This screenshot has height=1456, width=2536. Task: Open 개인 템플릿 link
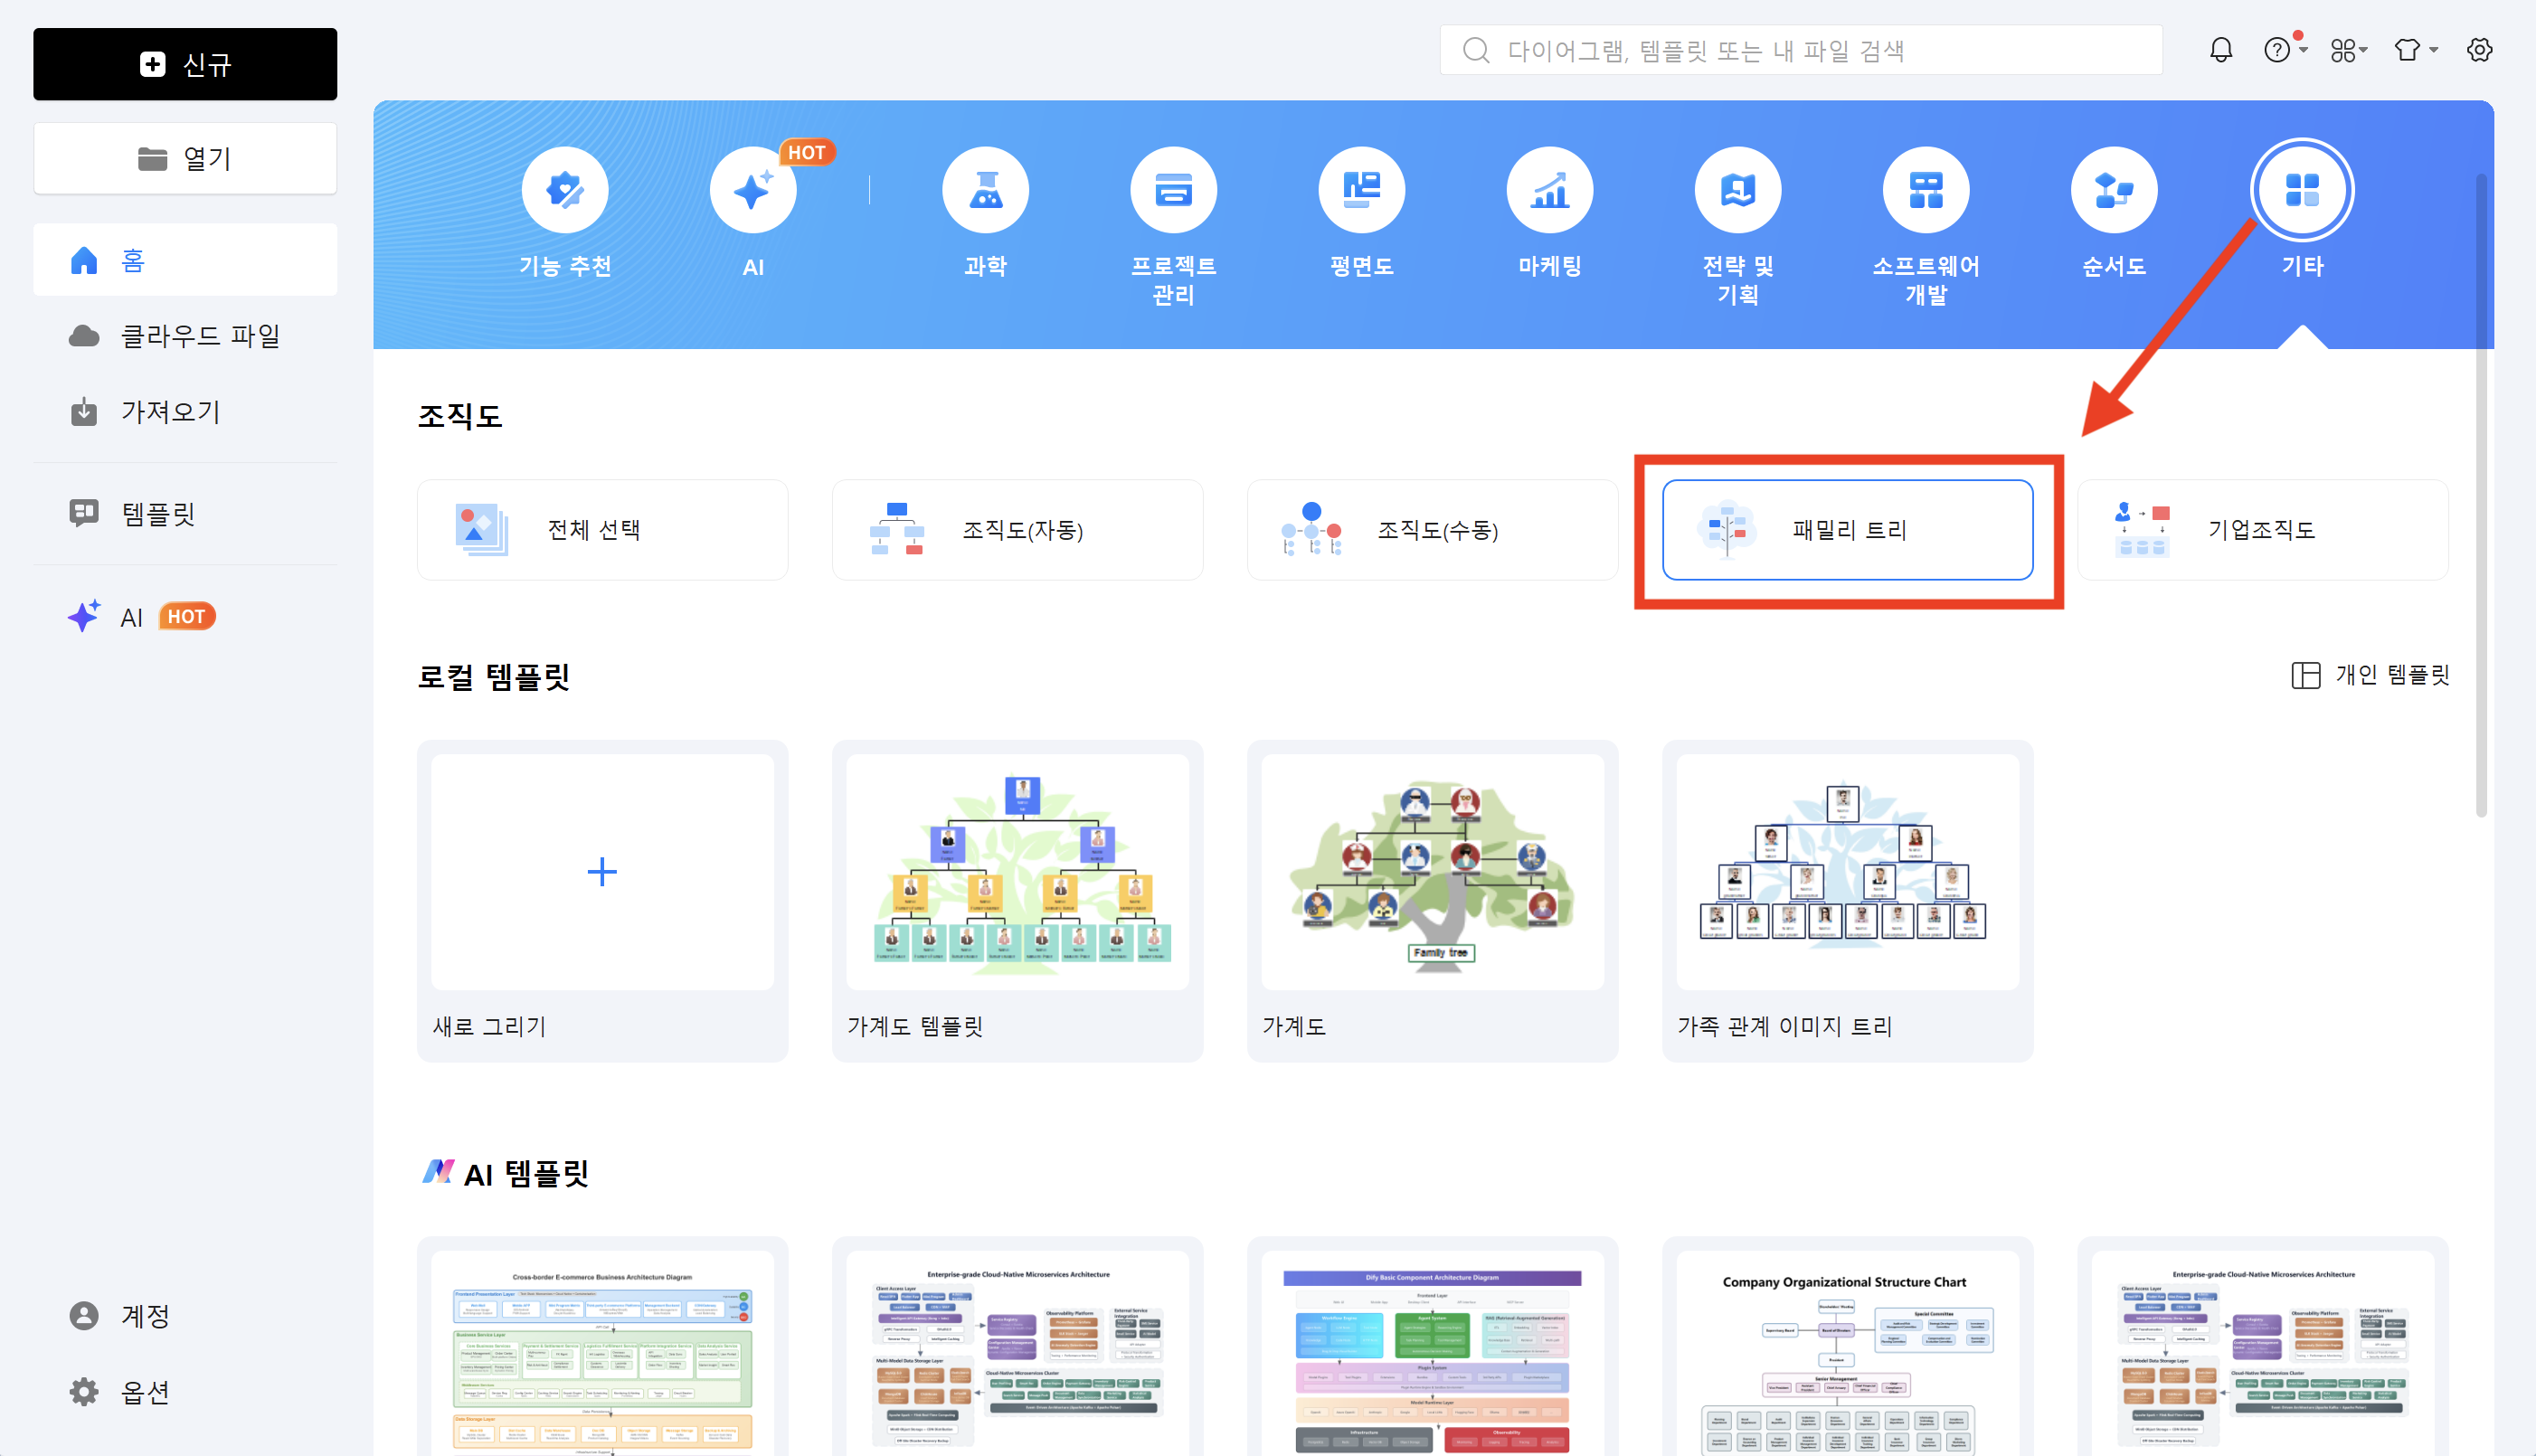click(x=2370, y=675)
